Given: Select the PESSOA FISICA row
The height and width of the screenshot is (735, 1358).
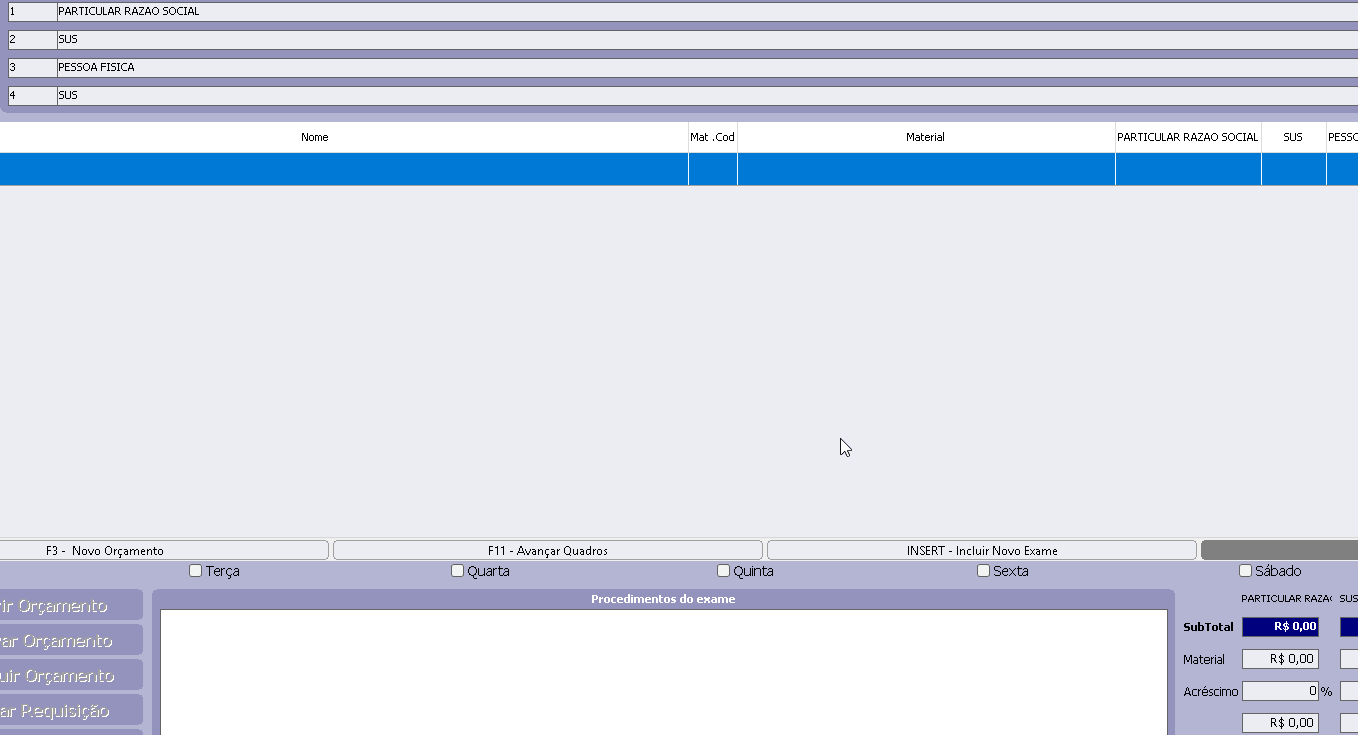Looking at the screenshot, I should (x=400, y=68).
